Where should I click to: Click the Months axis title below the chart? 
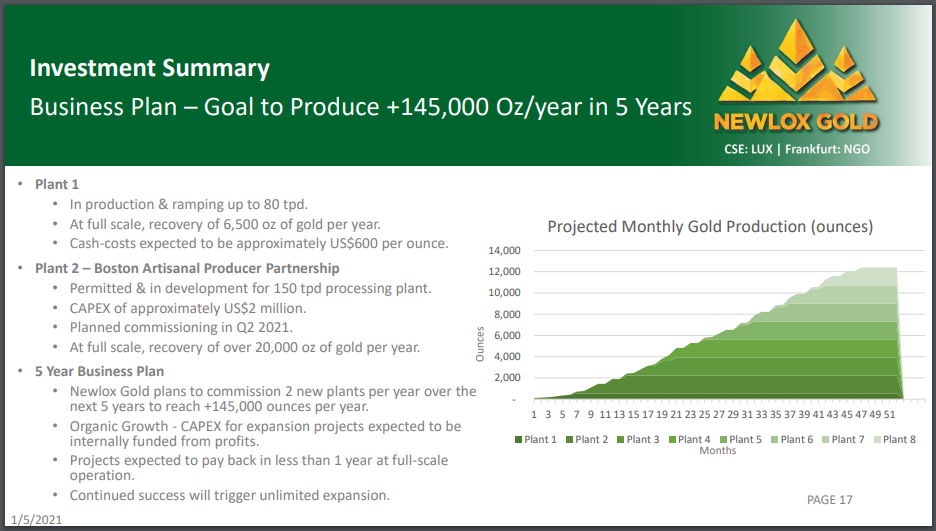[717, 451]
